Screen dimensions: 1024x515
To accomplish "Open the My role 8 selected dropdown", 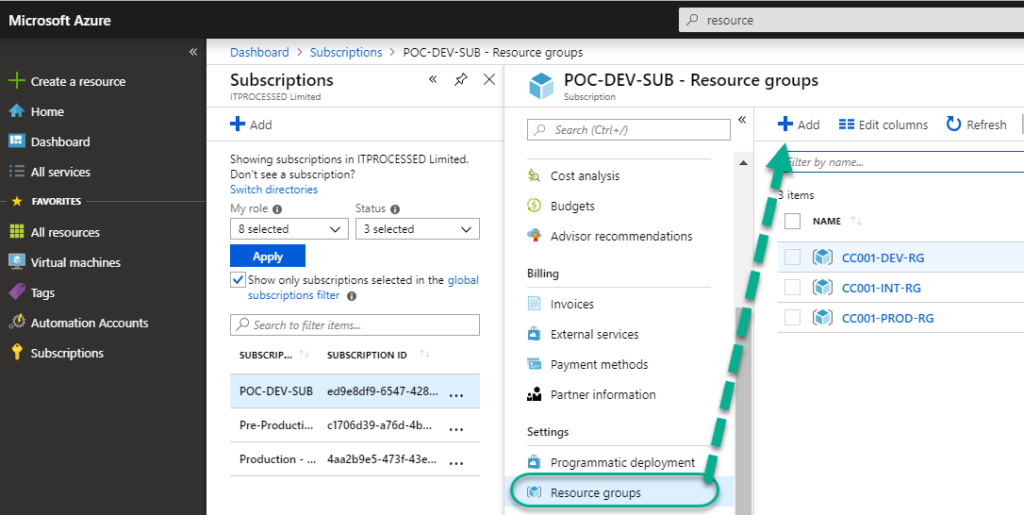I will click(x=289, y=229).
